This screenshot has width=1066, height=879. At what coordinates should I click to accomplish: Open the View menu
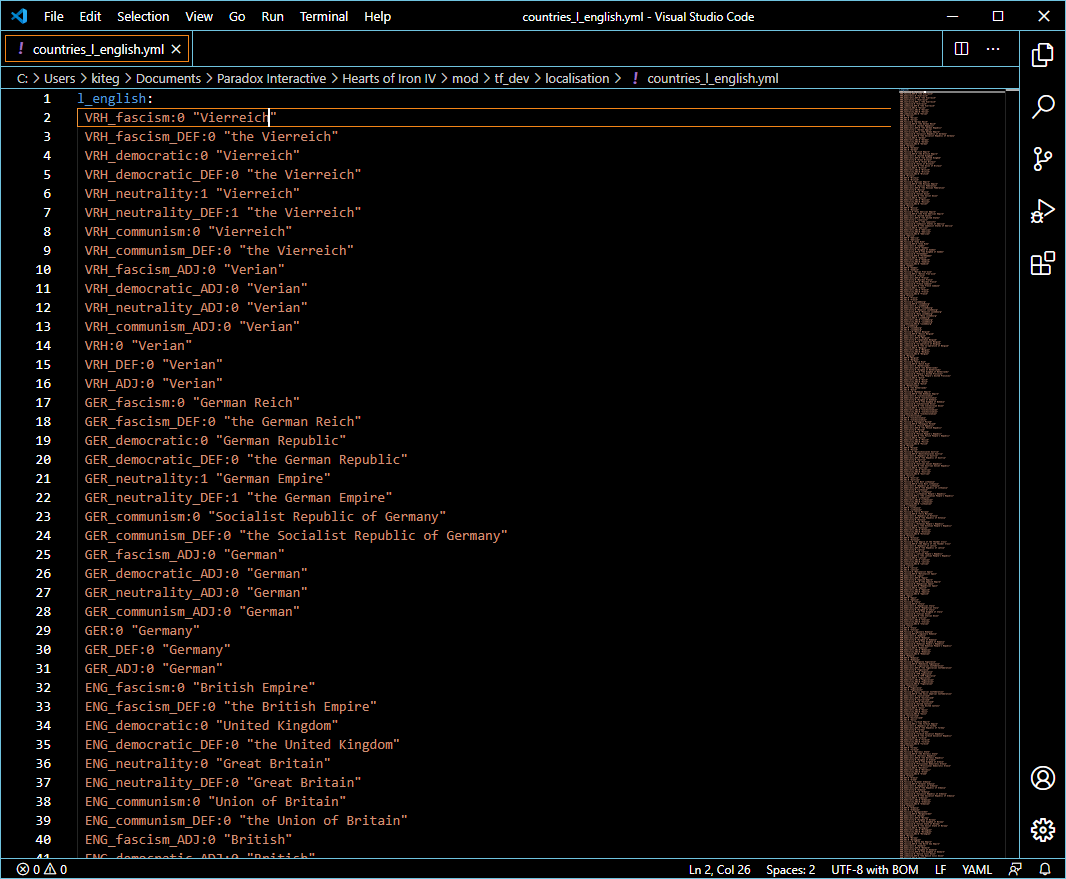[x=199, y=16]
